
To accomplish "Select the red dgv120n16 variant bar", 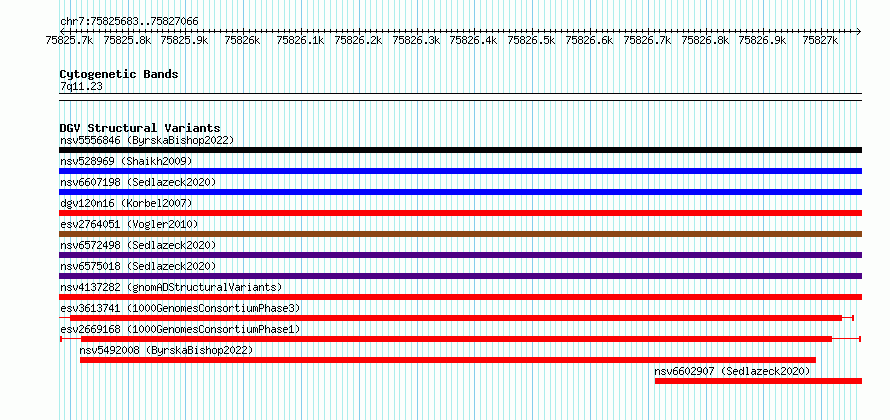I will (460, 213).
